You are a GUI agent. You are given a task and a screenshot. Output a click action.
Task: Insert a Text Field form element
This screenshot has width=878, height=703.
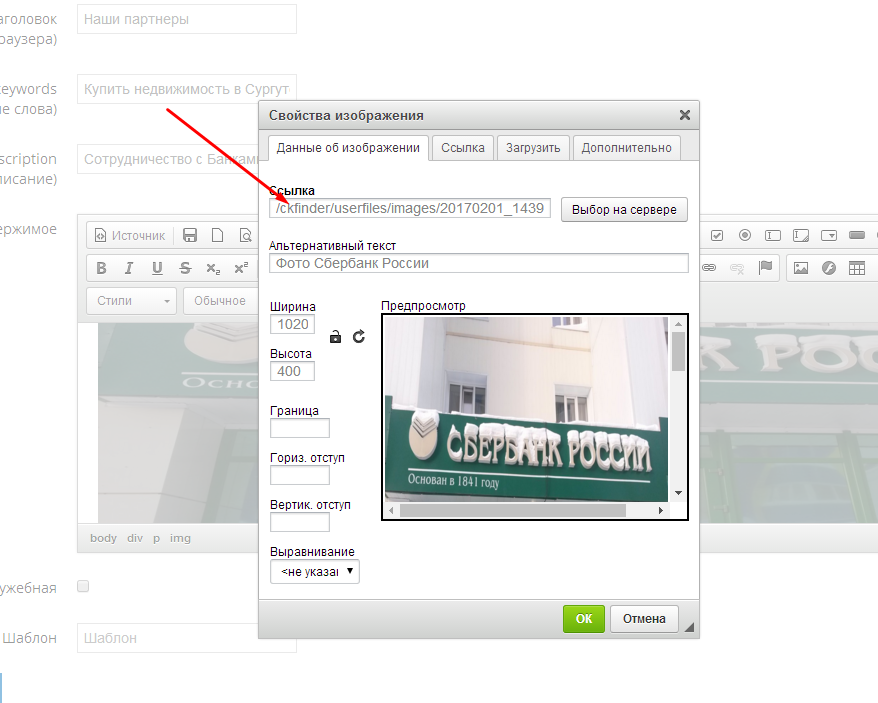point(773,235)
